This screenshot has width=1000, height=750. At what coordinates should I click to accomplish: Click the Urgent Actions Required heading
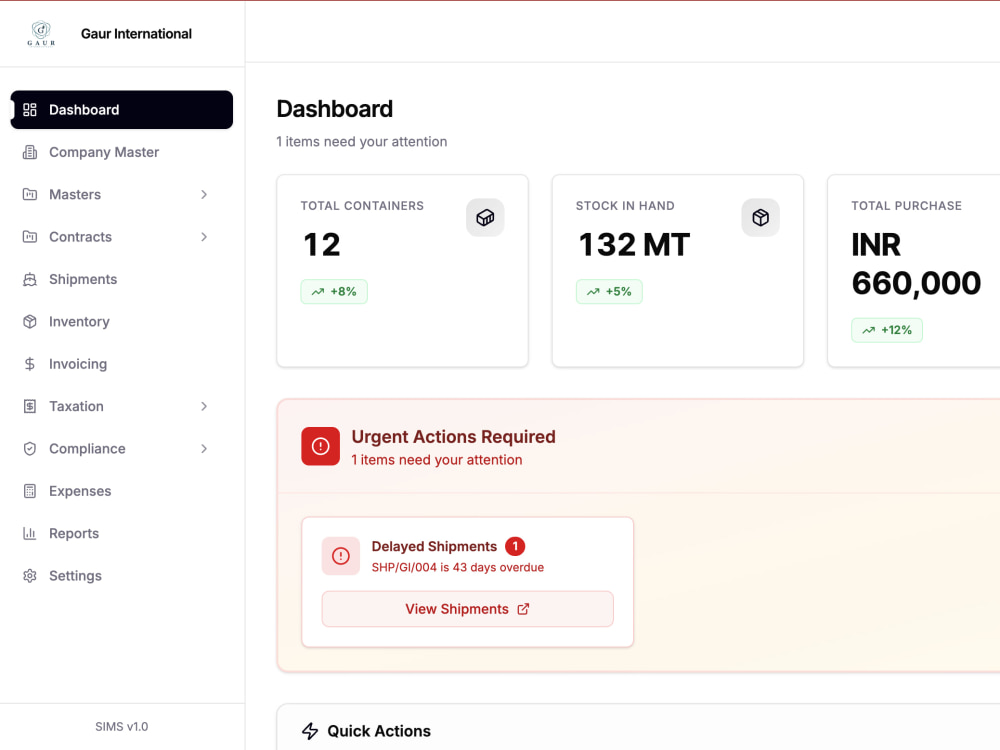pos(453,437)
